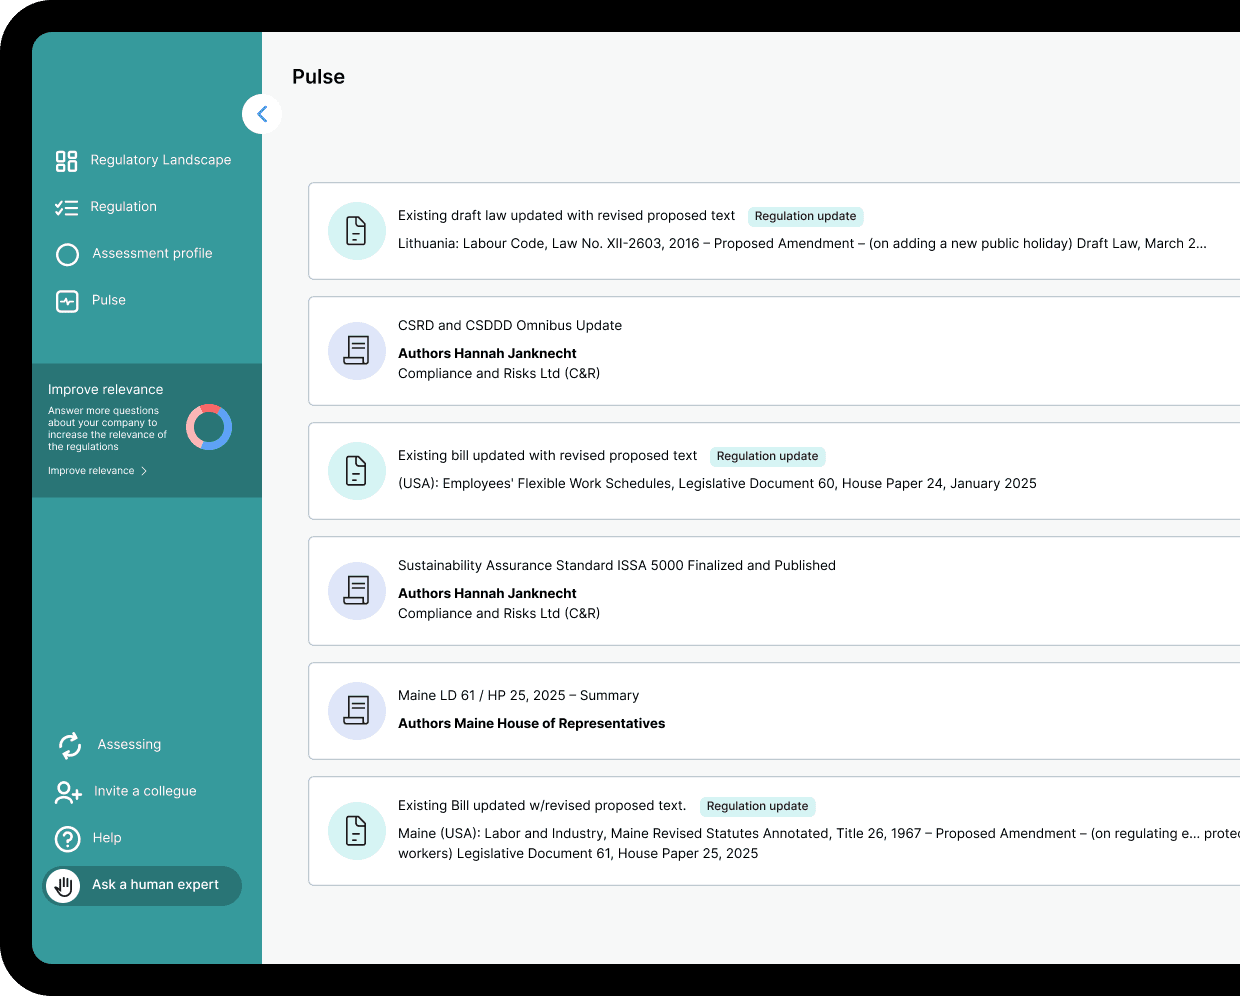This screenshot has width=1240, height=996.
Task: Open 'Existing Bill updated w/revised proposed text.'
Action: pos(542,805)
